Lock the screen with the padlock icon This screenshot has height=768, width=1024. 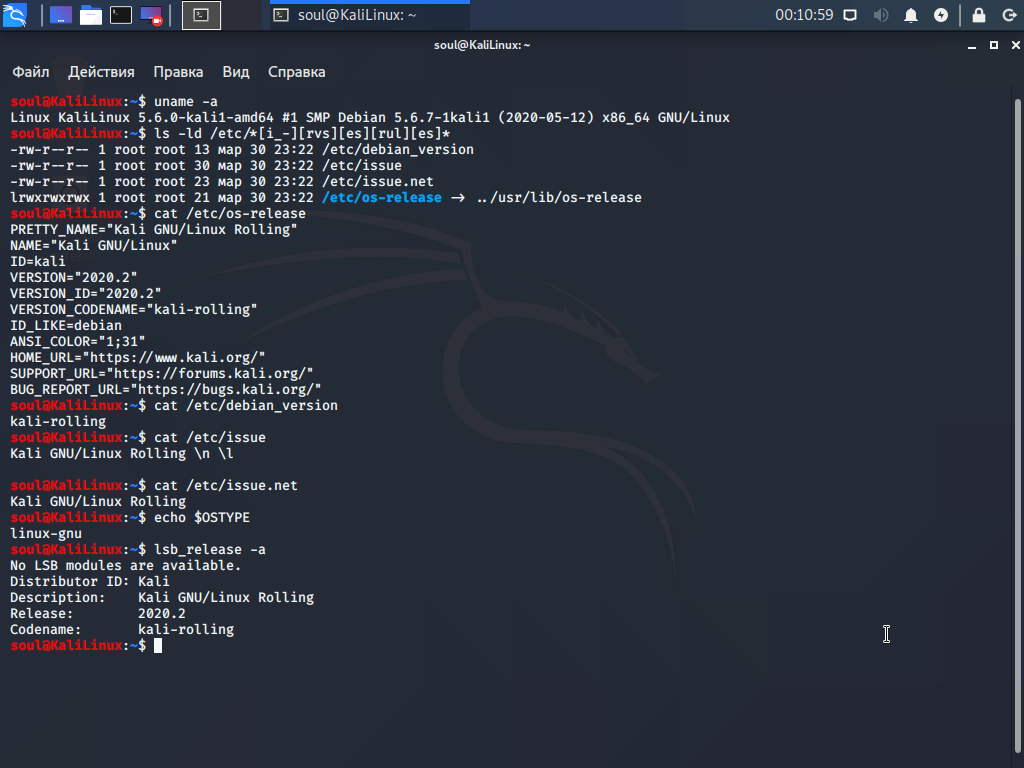979,15
